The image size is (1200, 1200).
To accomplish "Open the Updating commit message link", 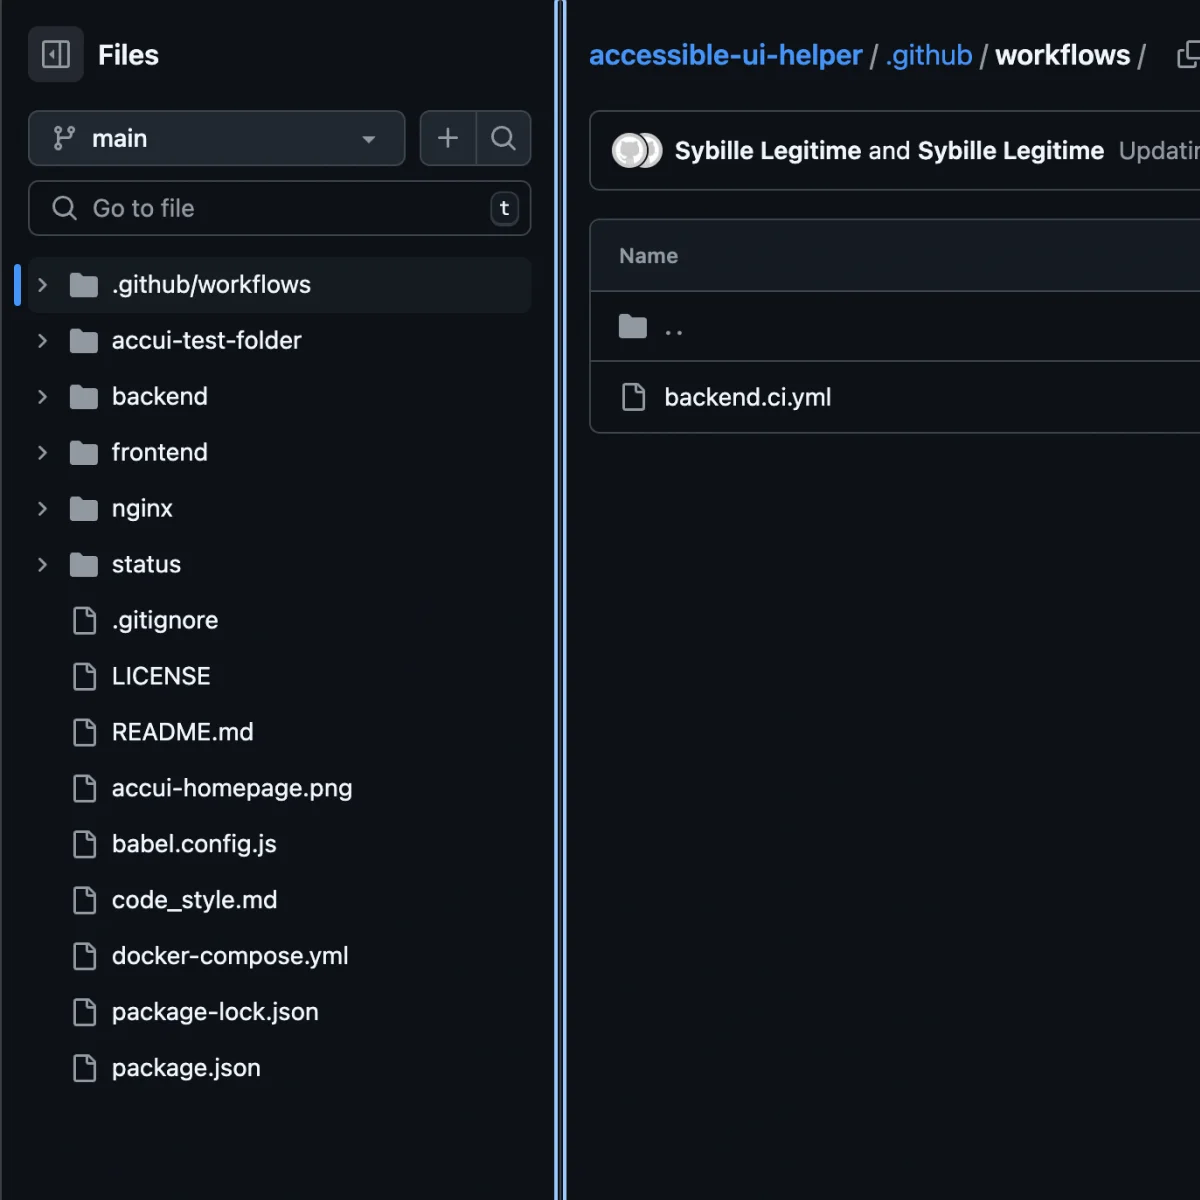I will (x=1159, y=151).
